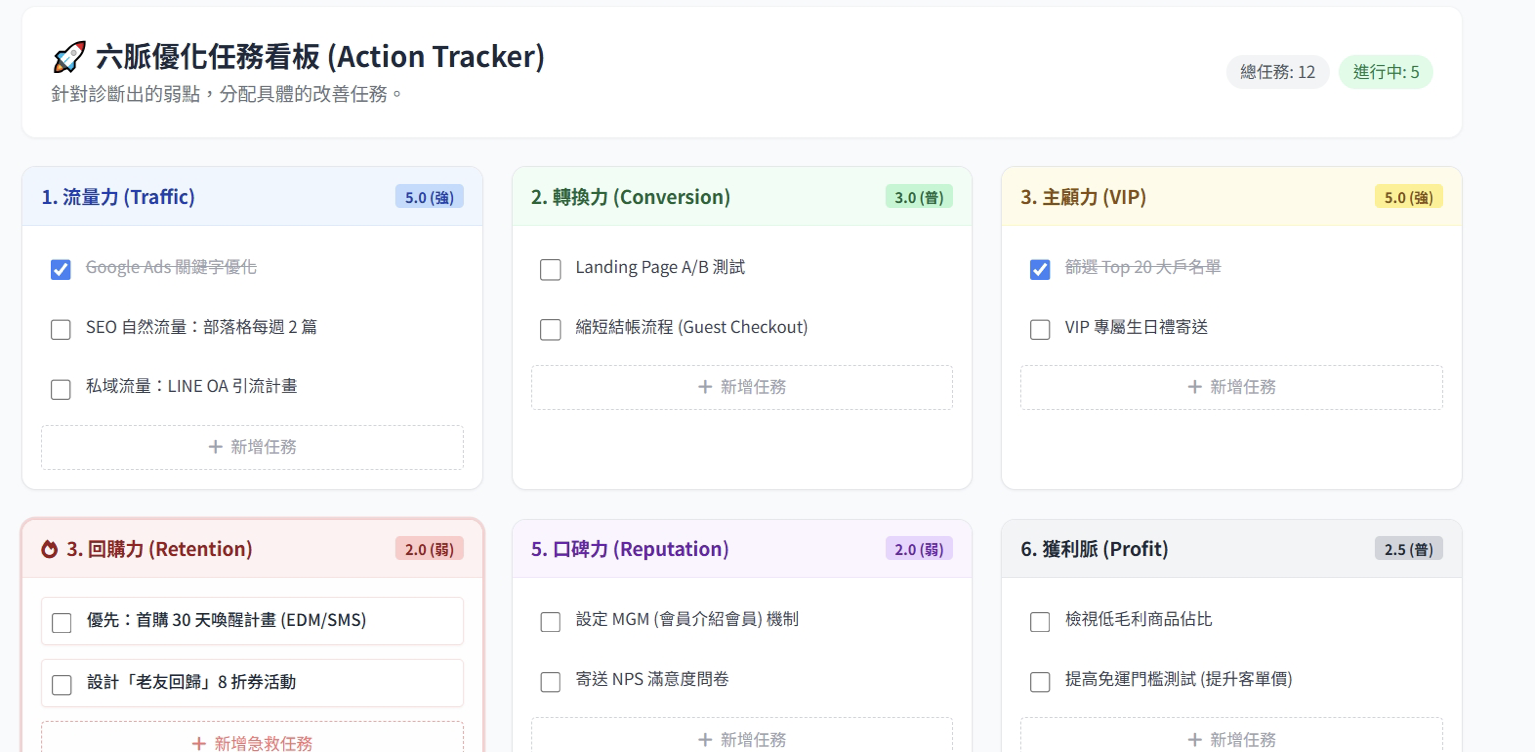Tick the Landing Page A/B 測試 checkbox
Viewport: 1535px width, 752px height.
coord(550,269)
